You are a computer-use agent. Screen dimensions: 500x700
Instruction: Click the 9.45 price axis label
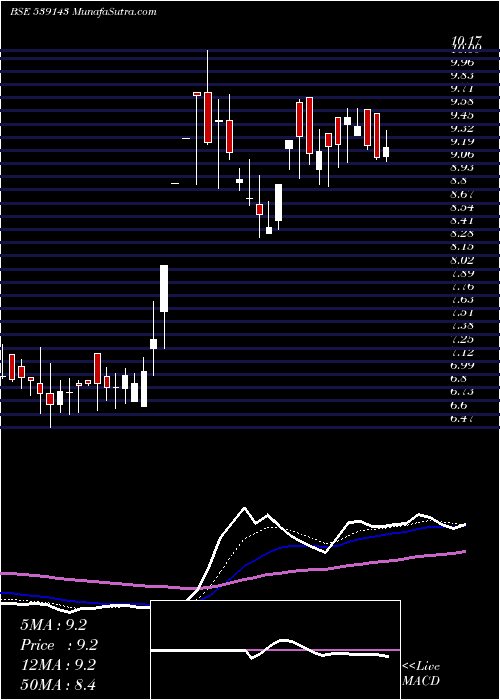pyautogui.click(x=461, y=115)
